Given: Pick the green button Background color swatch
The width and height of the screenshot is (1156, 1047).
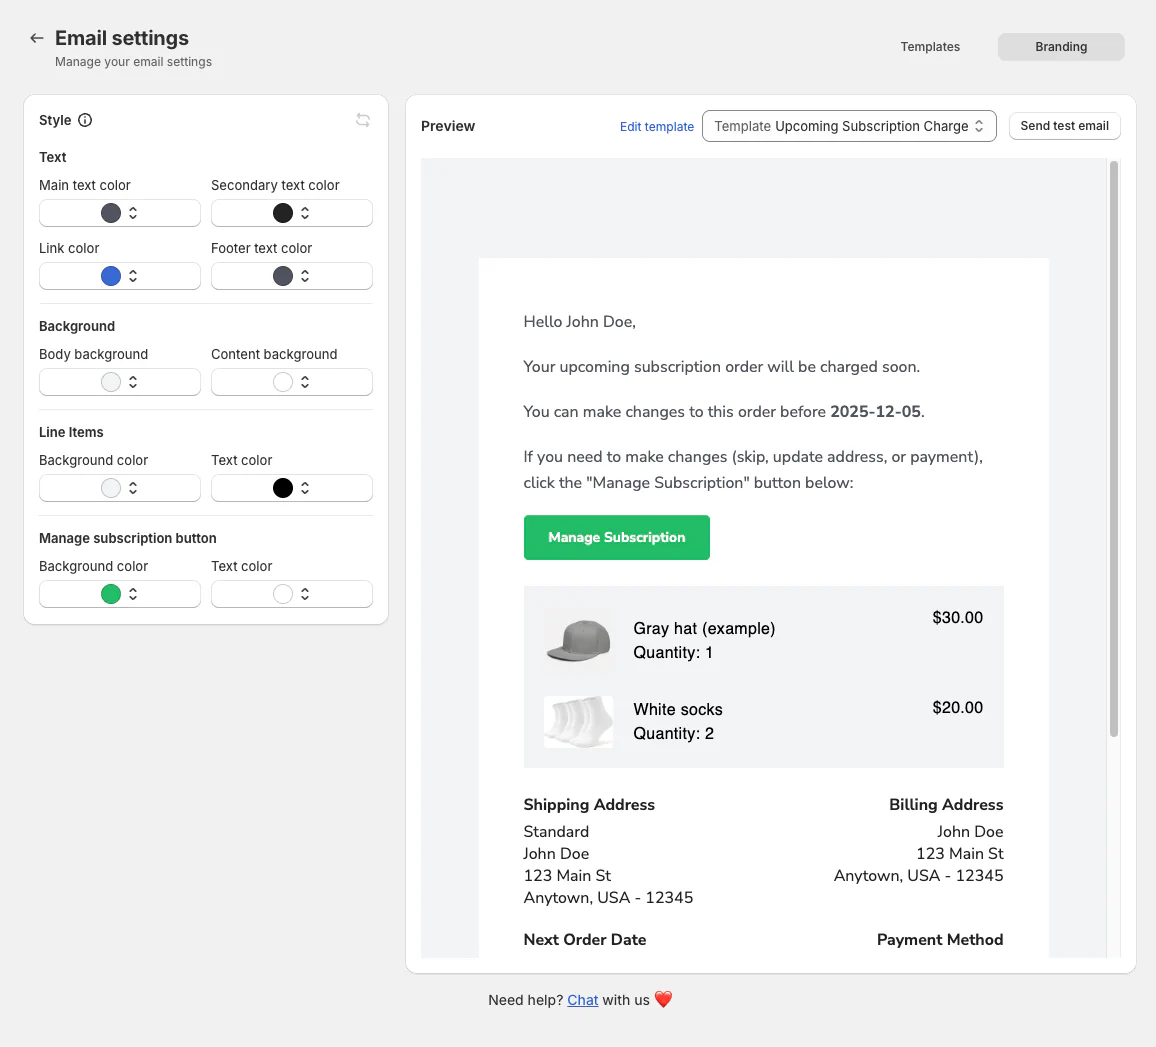Looking at the screenshot, I should coord(111,594).
